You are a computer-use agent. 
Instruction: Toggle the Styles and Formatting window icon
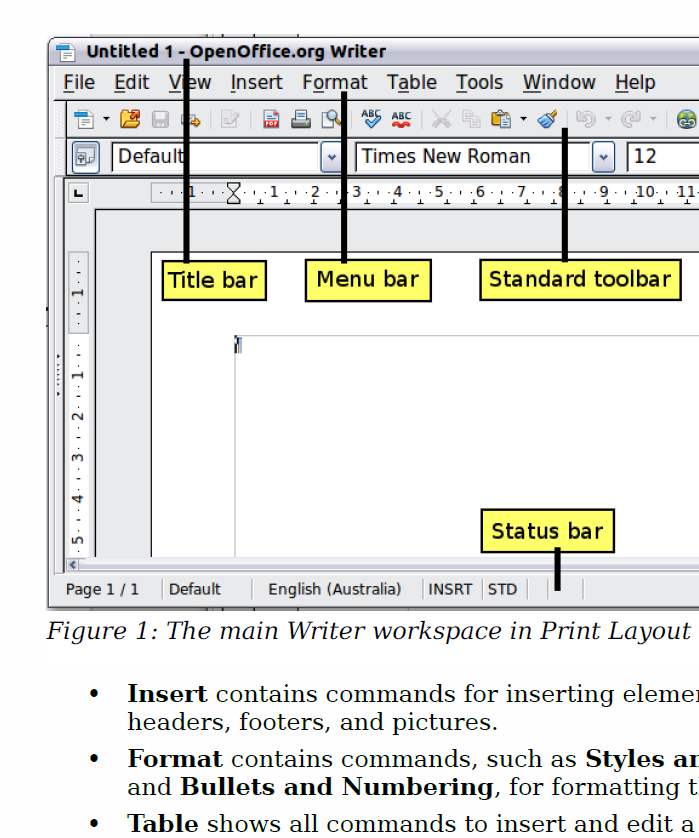(86, 157)
